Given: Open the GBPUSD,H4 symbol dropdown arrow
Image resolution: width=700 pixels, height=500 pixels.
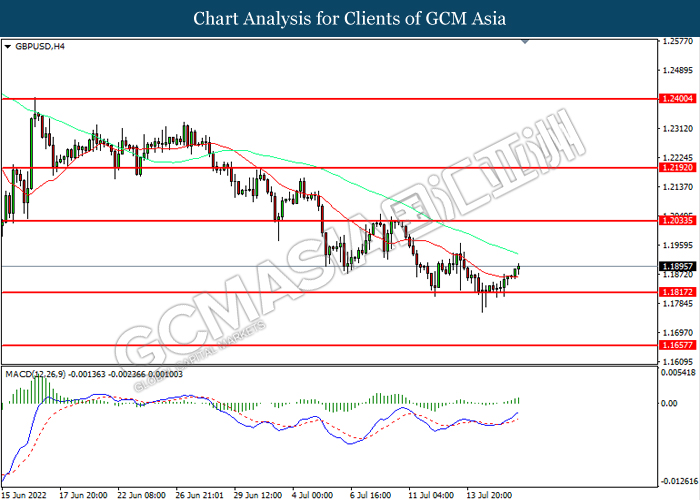Looking at the screenshot, I should pyautogui.click(x=8, y=46).
